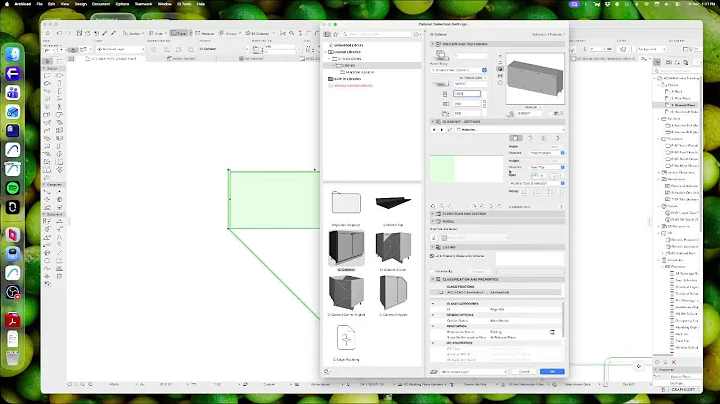Open the Document menu in the menu bar
720x404 pixels.
point(101,4)
